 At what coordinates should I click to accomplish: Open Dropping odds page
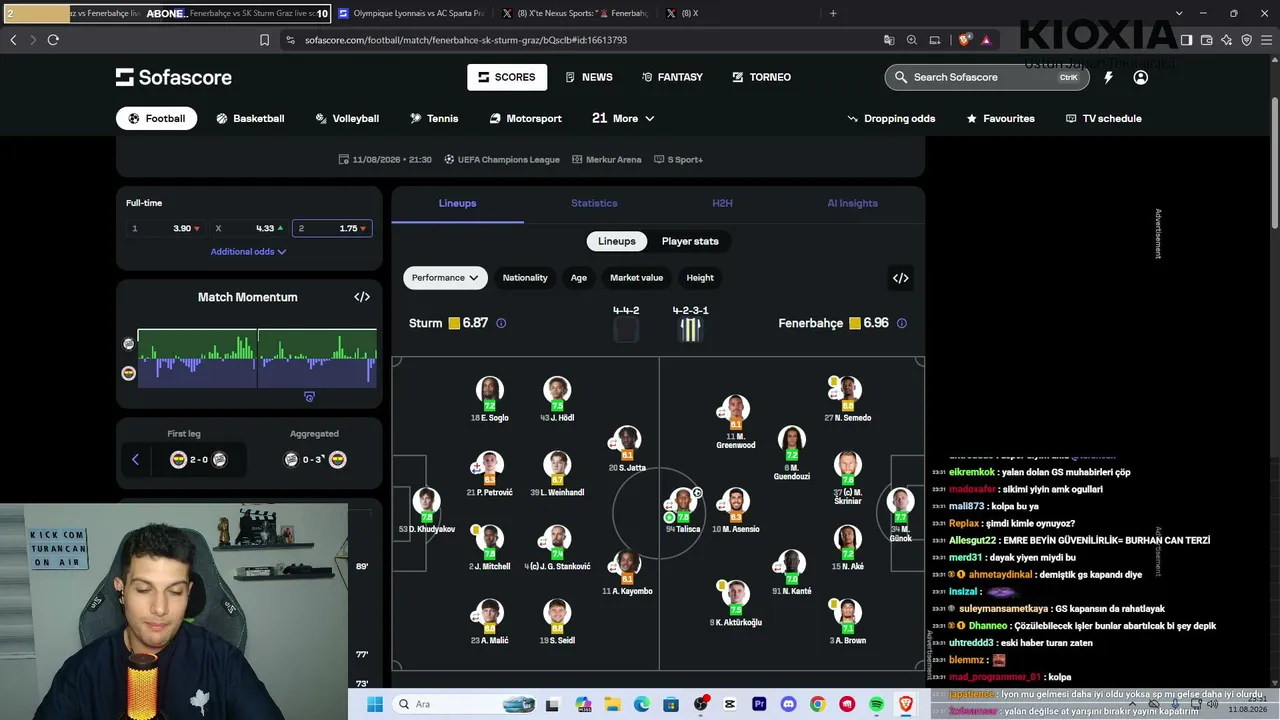(x=891, y=118)
